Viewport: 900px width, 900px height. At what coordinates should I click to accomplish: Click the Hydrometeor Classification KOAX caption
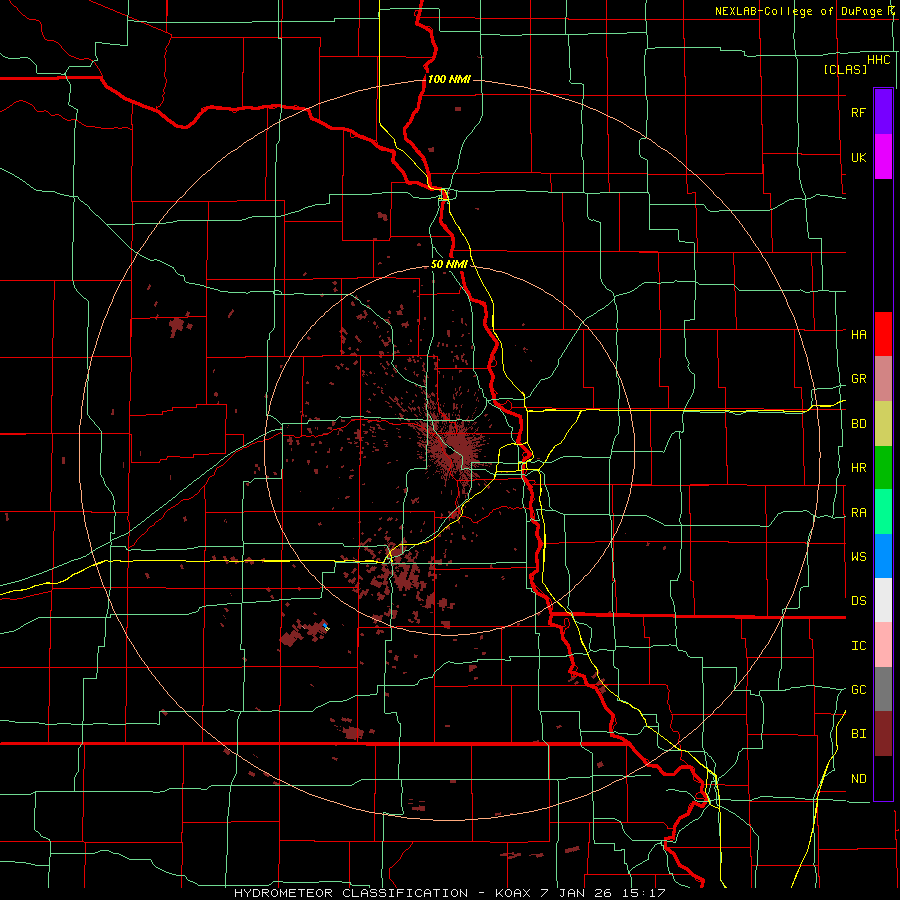[x=449, y=893]
